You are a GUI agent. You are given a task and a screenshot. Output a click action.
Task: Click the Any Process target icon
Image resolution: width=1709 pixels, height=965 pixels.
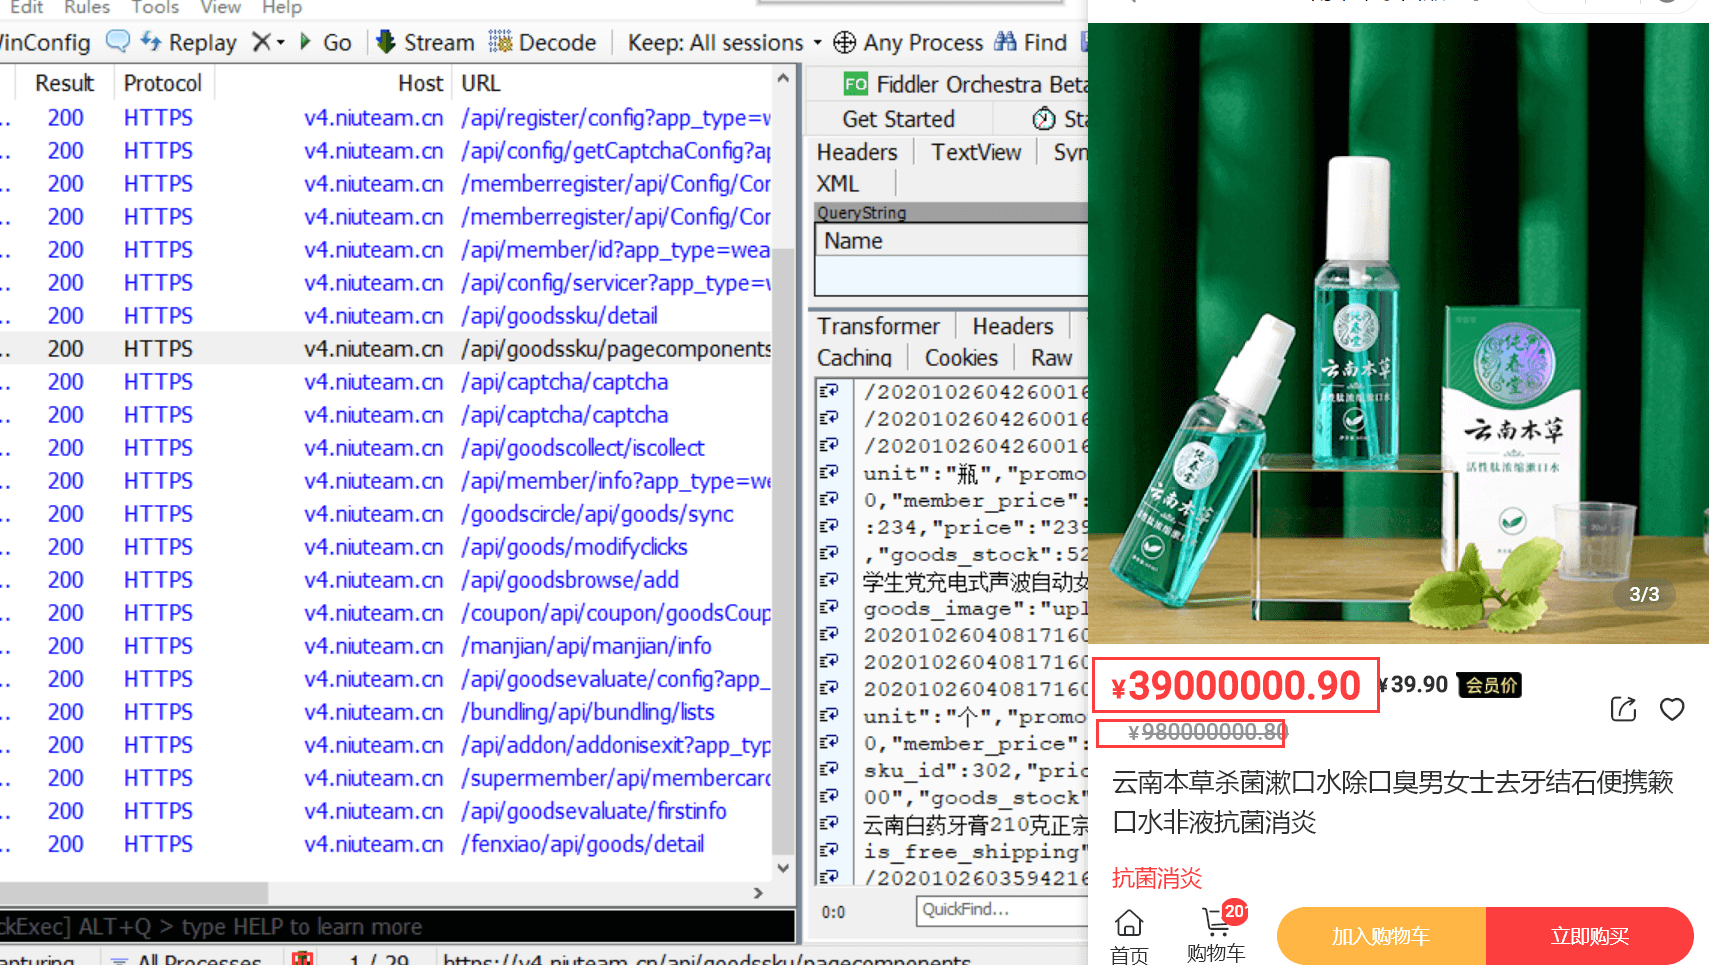[x=844, y=42]
